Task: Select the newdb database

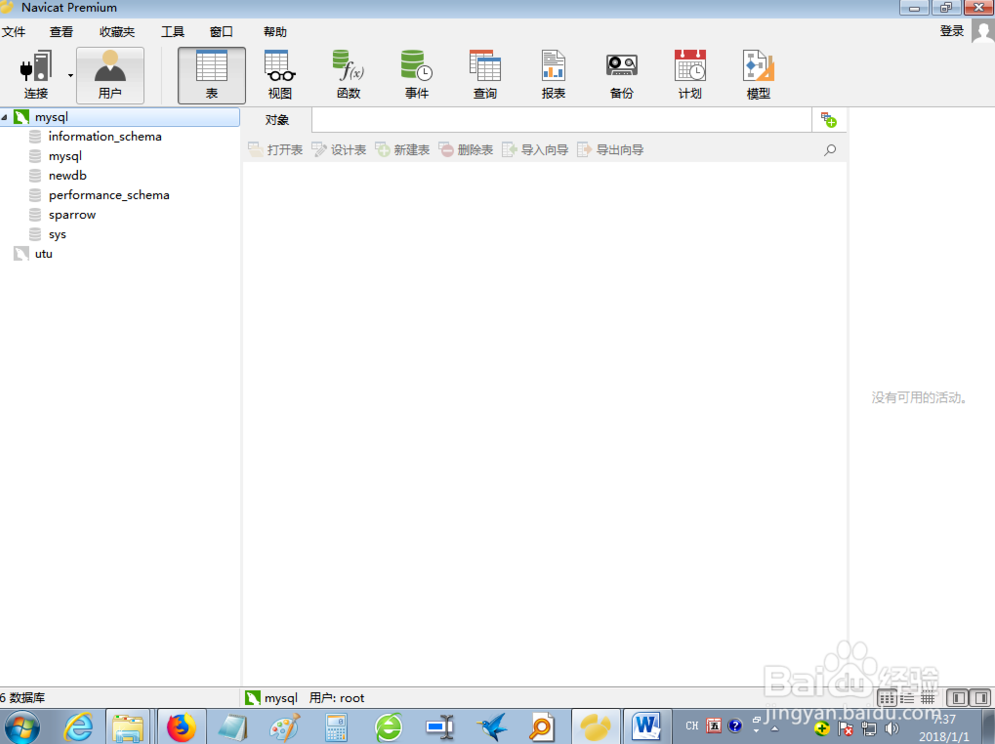Action: [67, 176]
